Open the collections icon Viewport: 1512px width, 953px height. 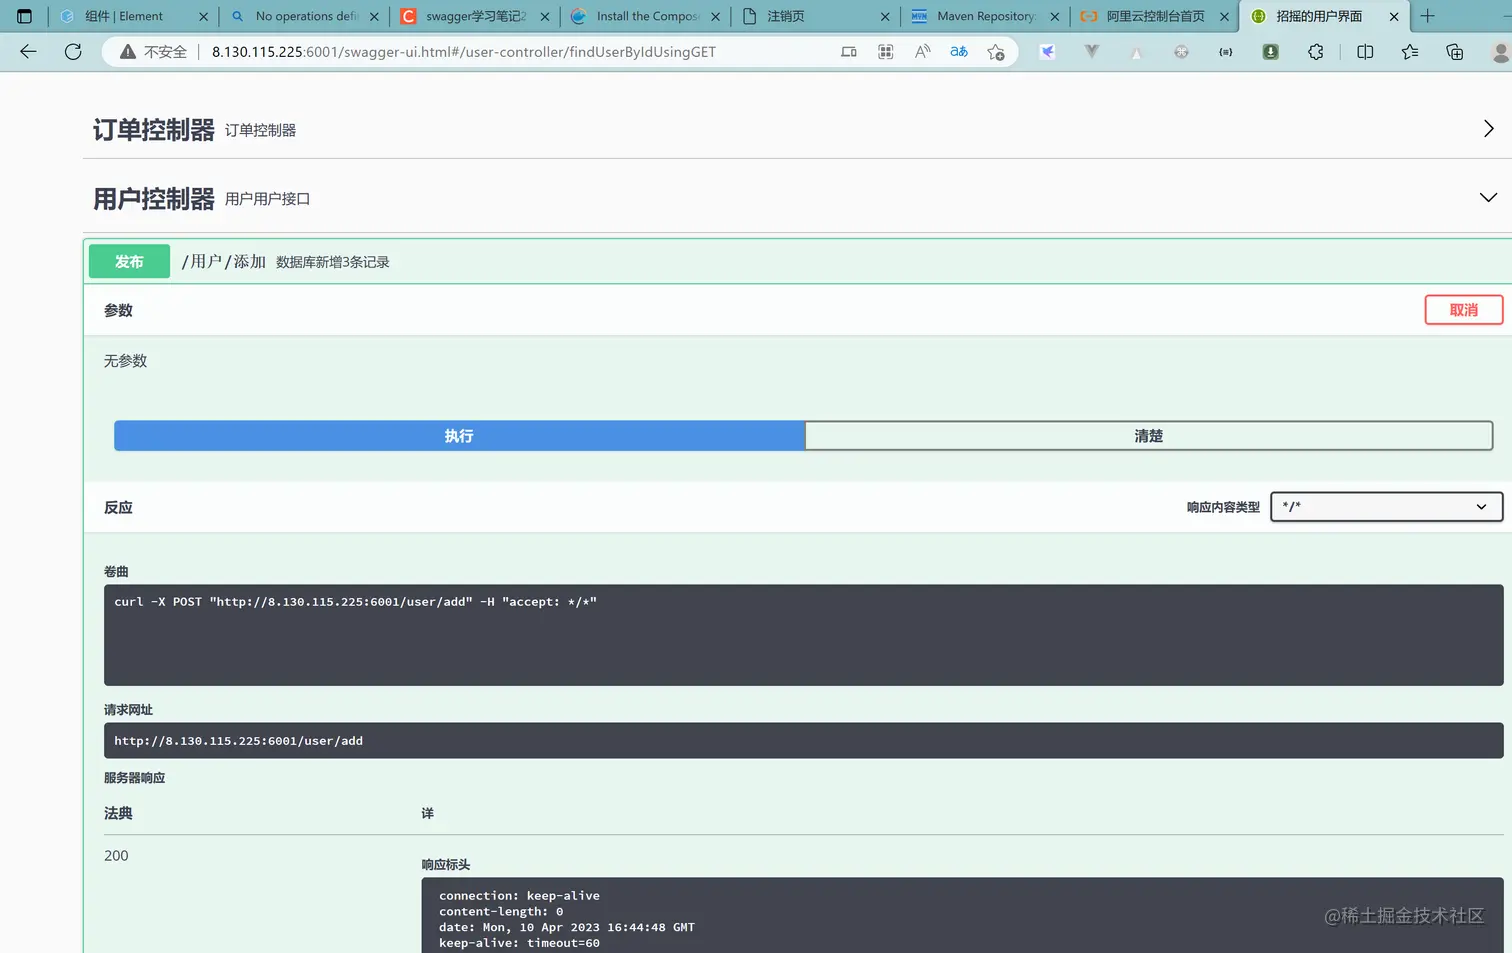pyautogui.click(x=1455, y=52)
